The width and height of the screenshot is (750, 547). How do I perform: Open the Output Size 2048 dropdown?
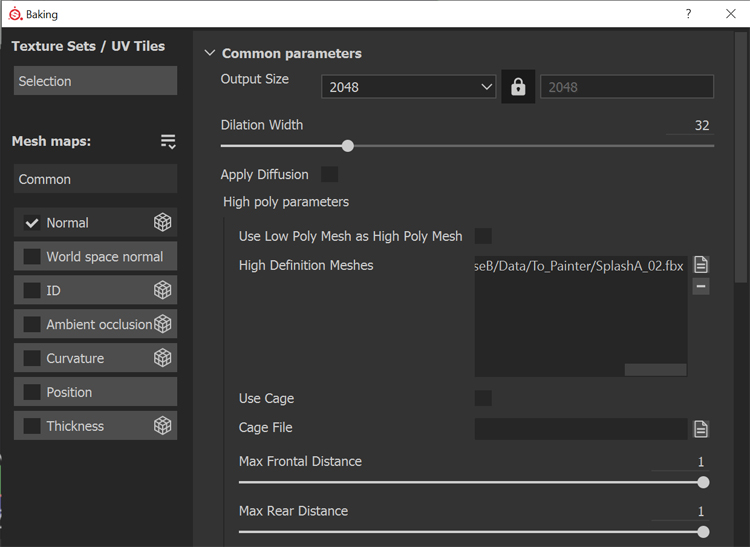tap(409, 87)
